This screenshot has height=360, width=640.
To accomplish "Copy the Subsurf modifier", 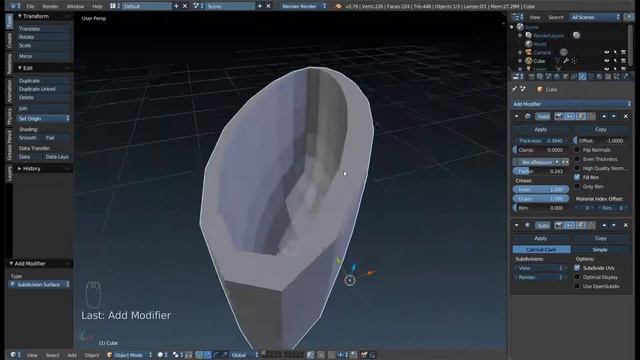I will (x=600, y=238).
